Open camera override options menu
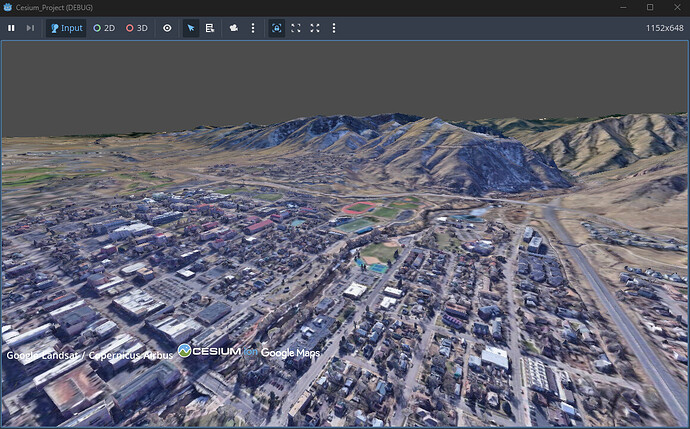 point(252,28)
